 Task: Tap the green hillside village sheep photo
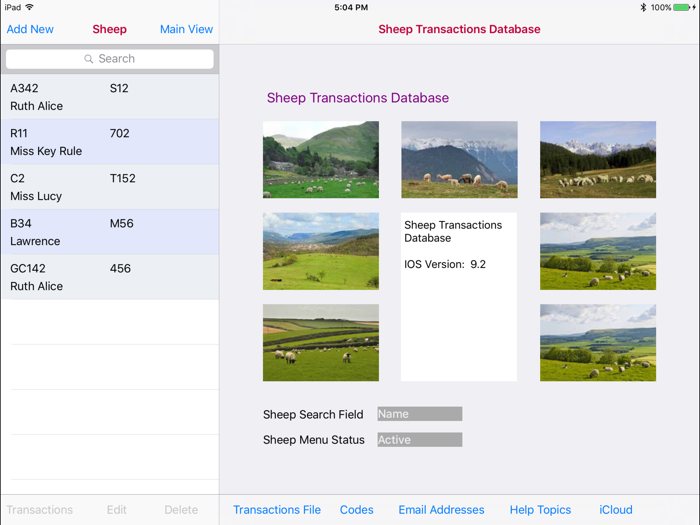pyautogui.click(x=321, y=159)
